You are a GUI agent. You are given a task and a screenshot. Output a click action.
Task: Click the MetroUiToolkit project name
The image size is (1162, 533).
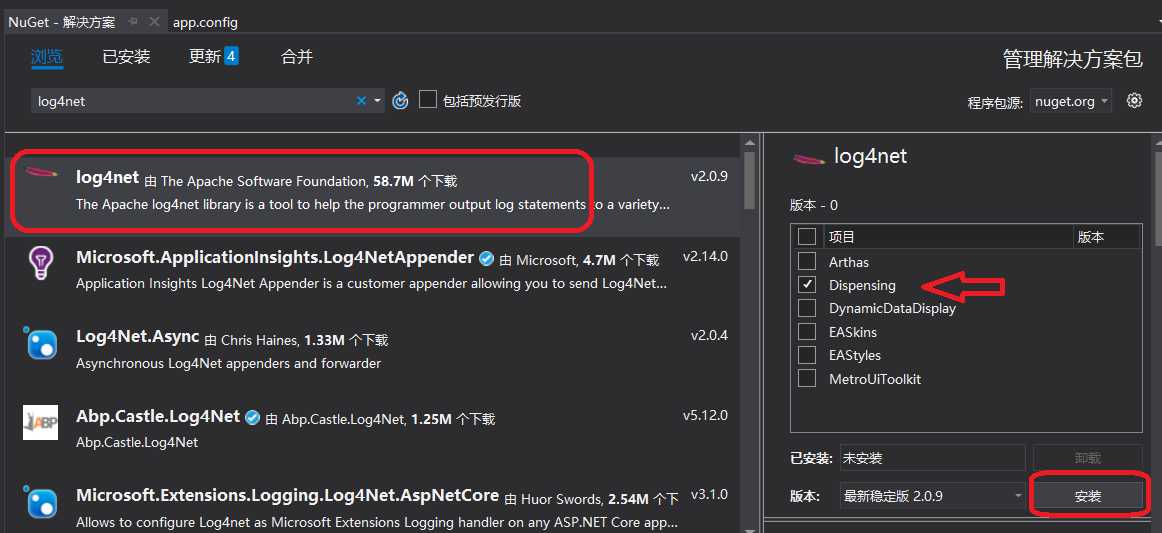click(874, 379)
